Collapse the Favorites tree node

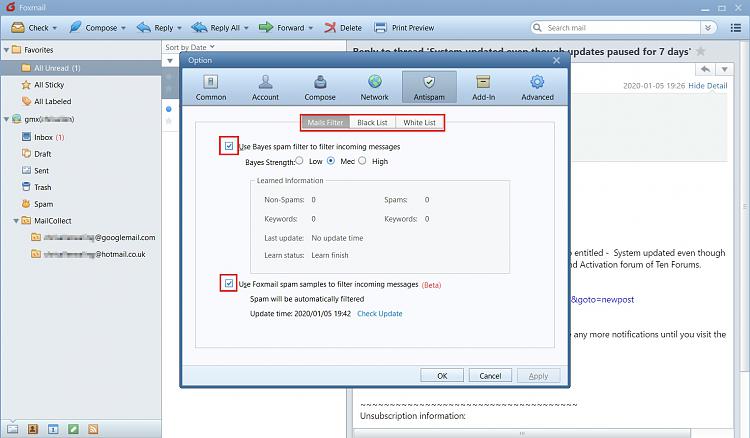point(7,50)
